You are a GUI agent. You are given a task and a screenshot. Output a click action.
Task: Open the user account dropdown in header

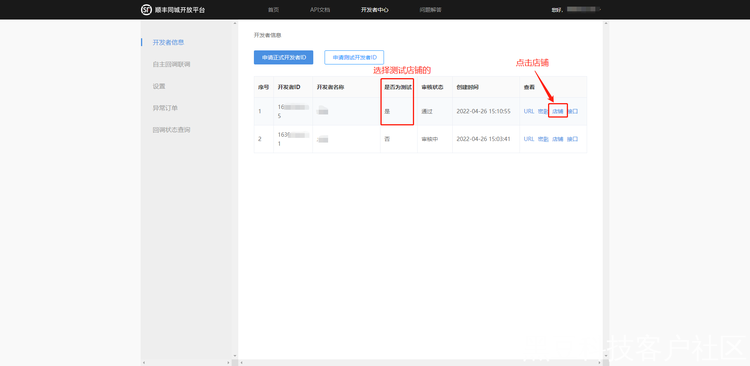[576, 10]
